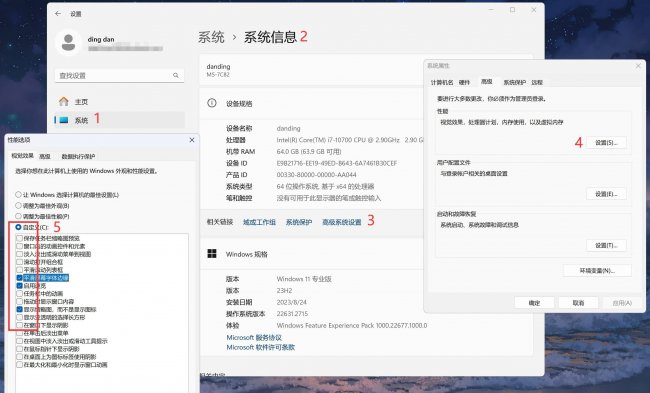Uncheck 平滑屏幕字体边缘 checkbox

19,278
